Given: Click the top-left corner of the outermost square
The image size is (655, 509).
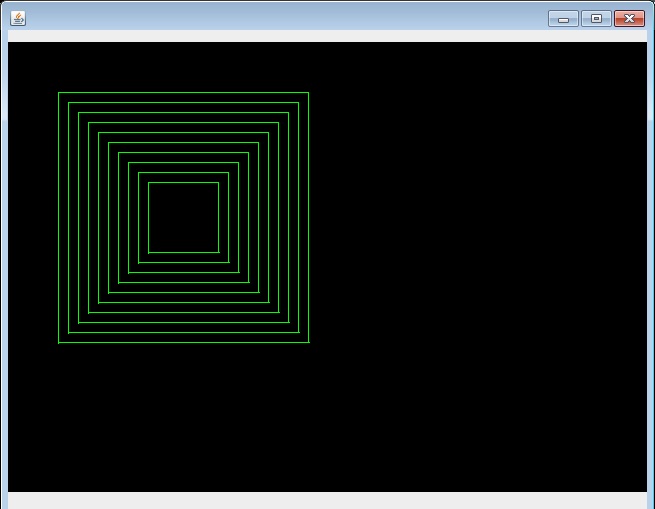Looking at the screenshot, I should click(58, 93).
